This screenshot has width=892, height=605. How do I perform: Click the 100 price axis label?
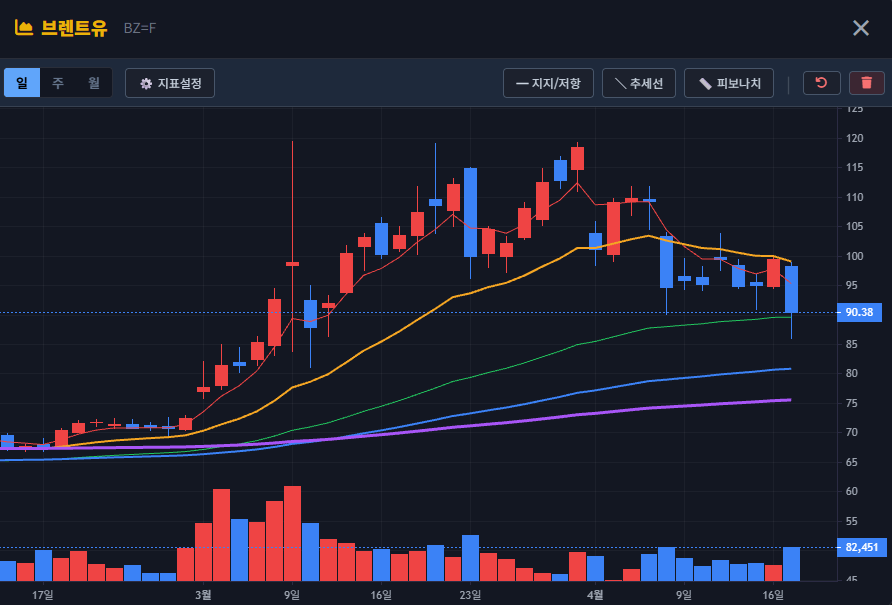854,256
